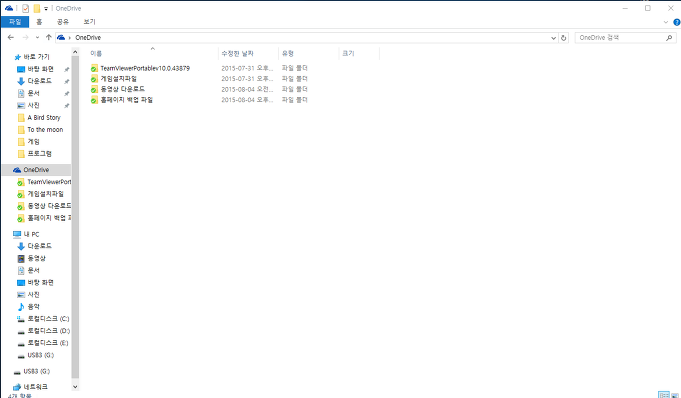This screenshot has width=681, height=398.
Task: Open TeamViewerPort folder in the sidebar tree
Action: [49, 182]
